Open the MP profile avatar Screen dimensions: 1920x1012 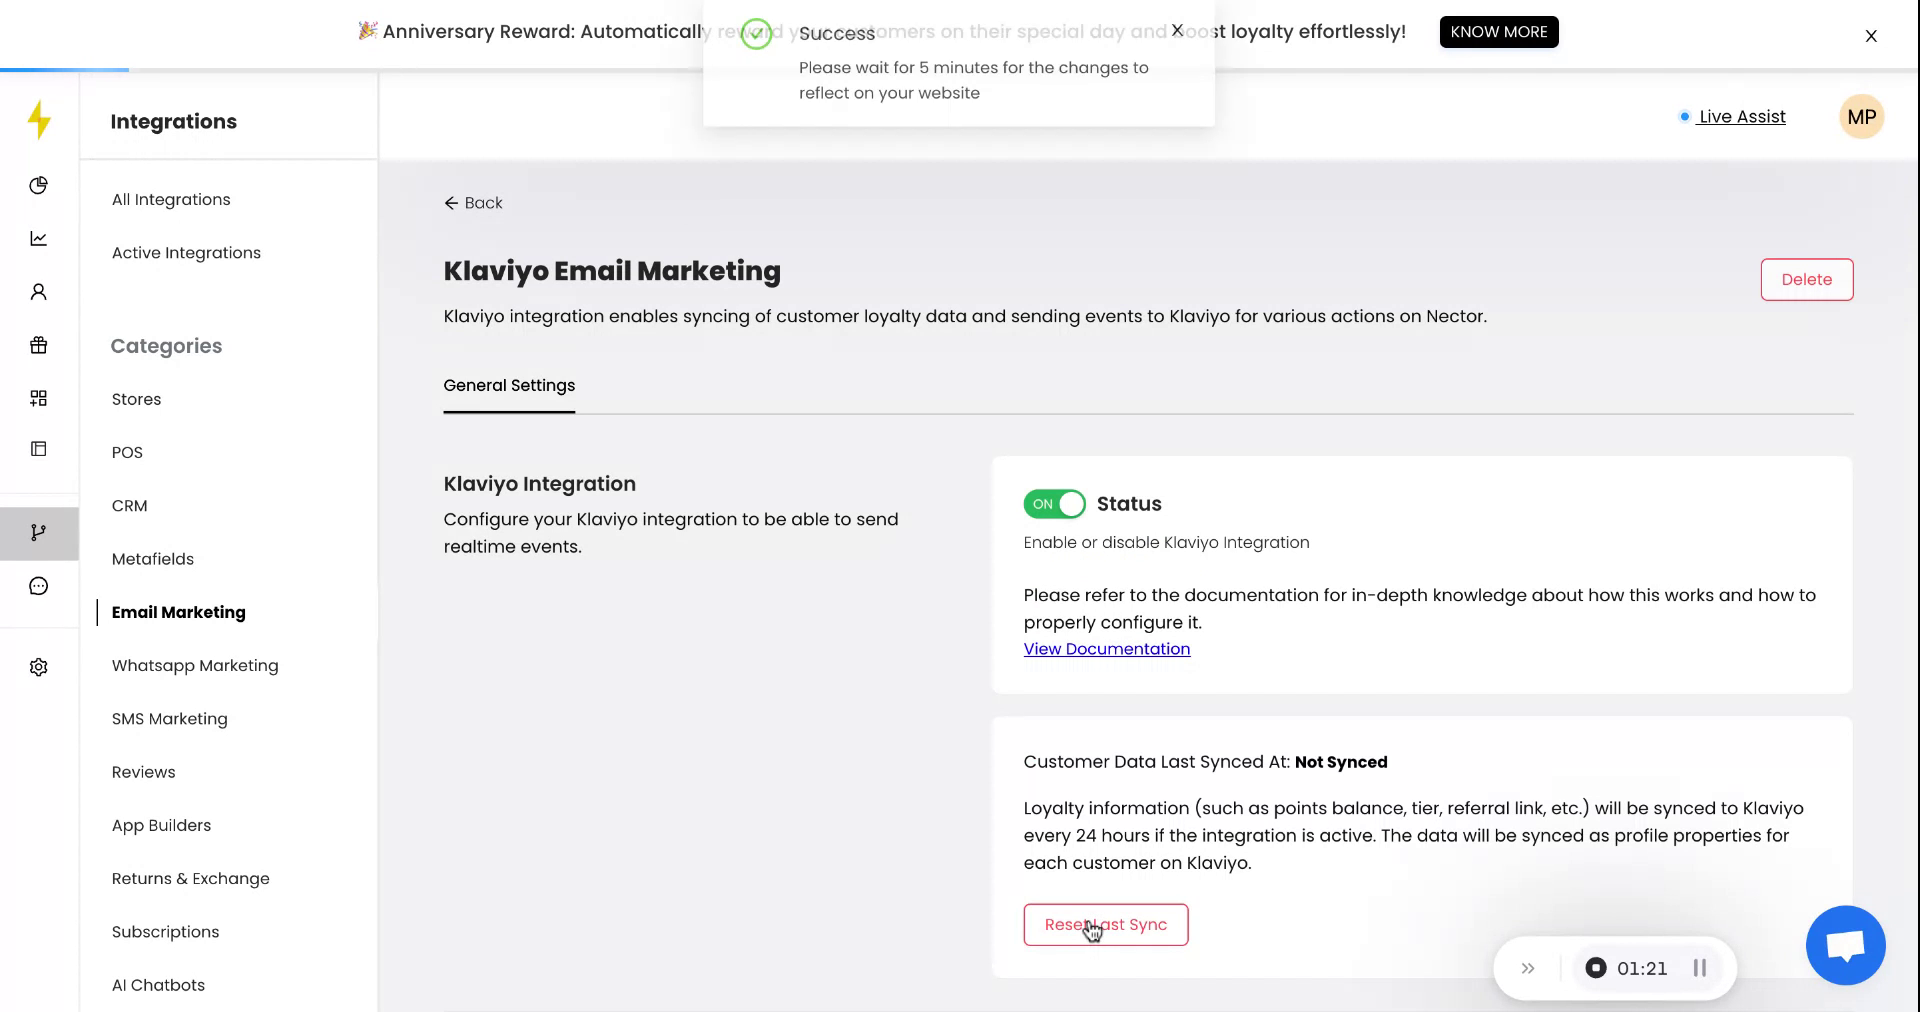pos(1861,117)
